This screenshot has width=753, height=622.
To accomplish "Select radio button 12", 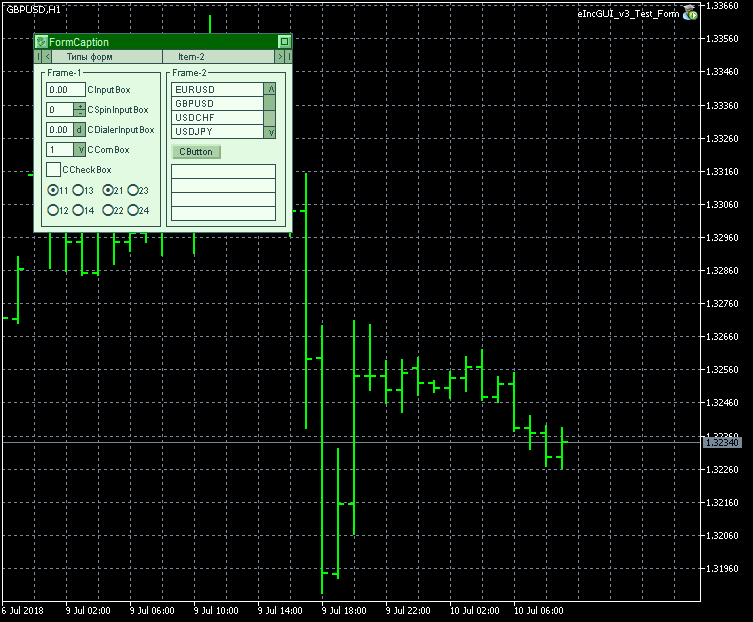I will [x=53, y=210].
